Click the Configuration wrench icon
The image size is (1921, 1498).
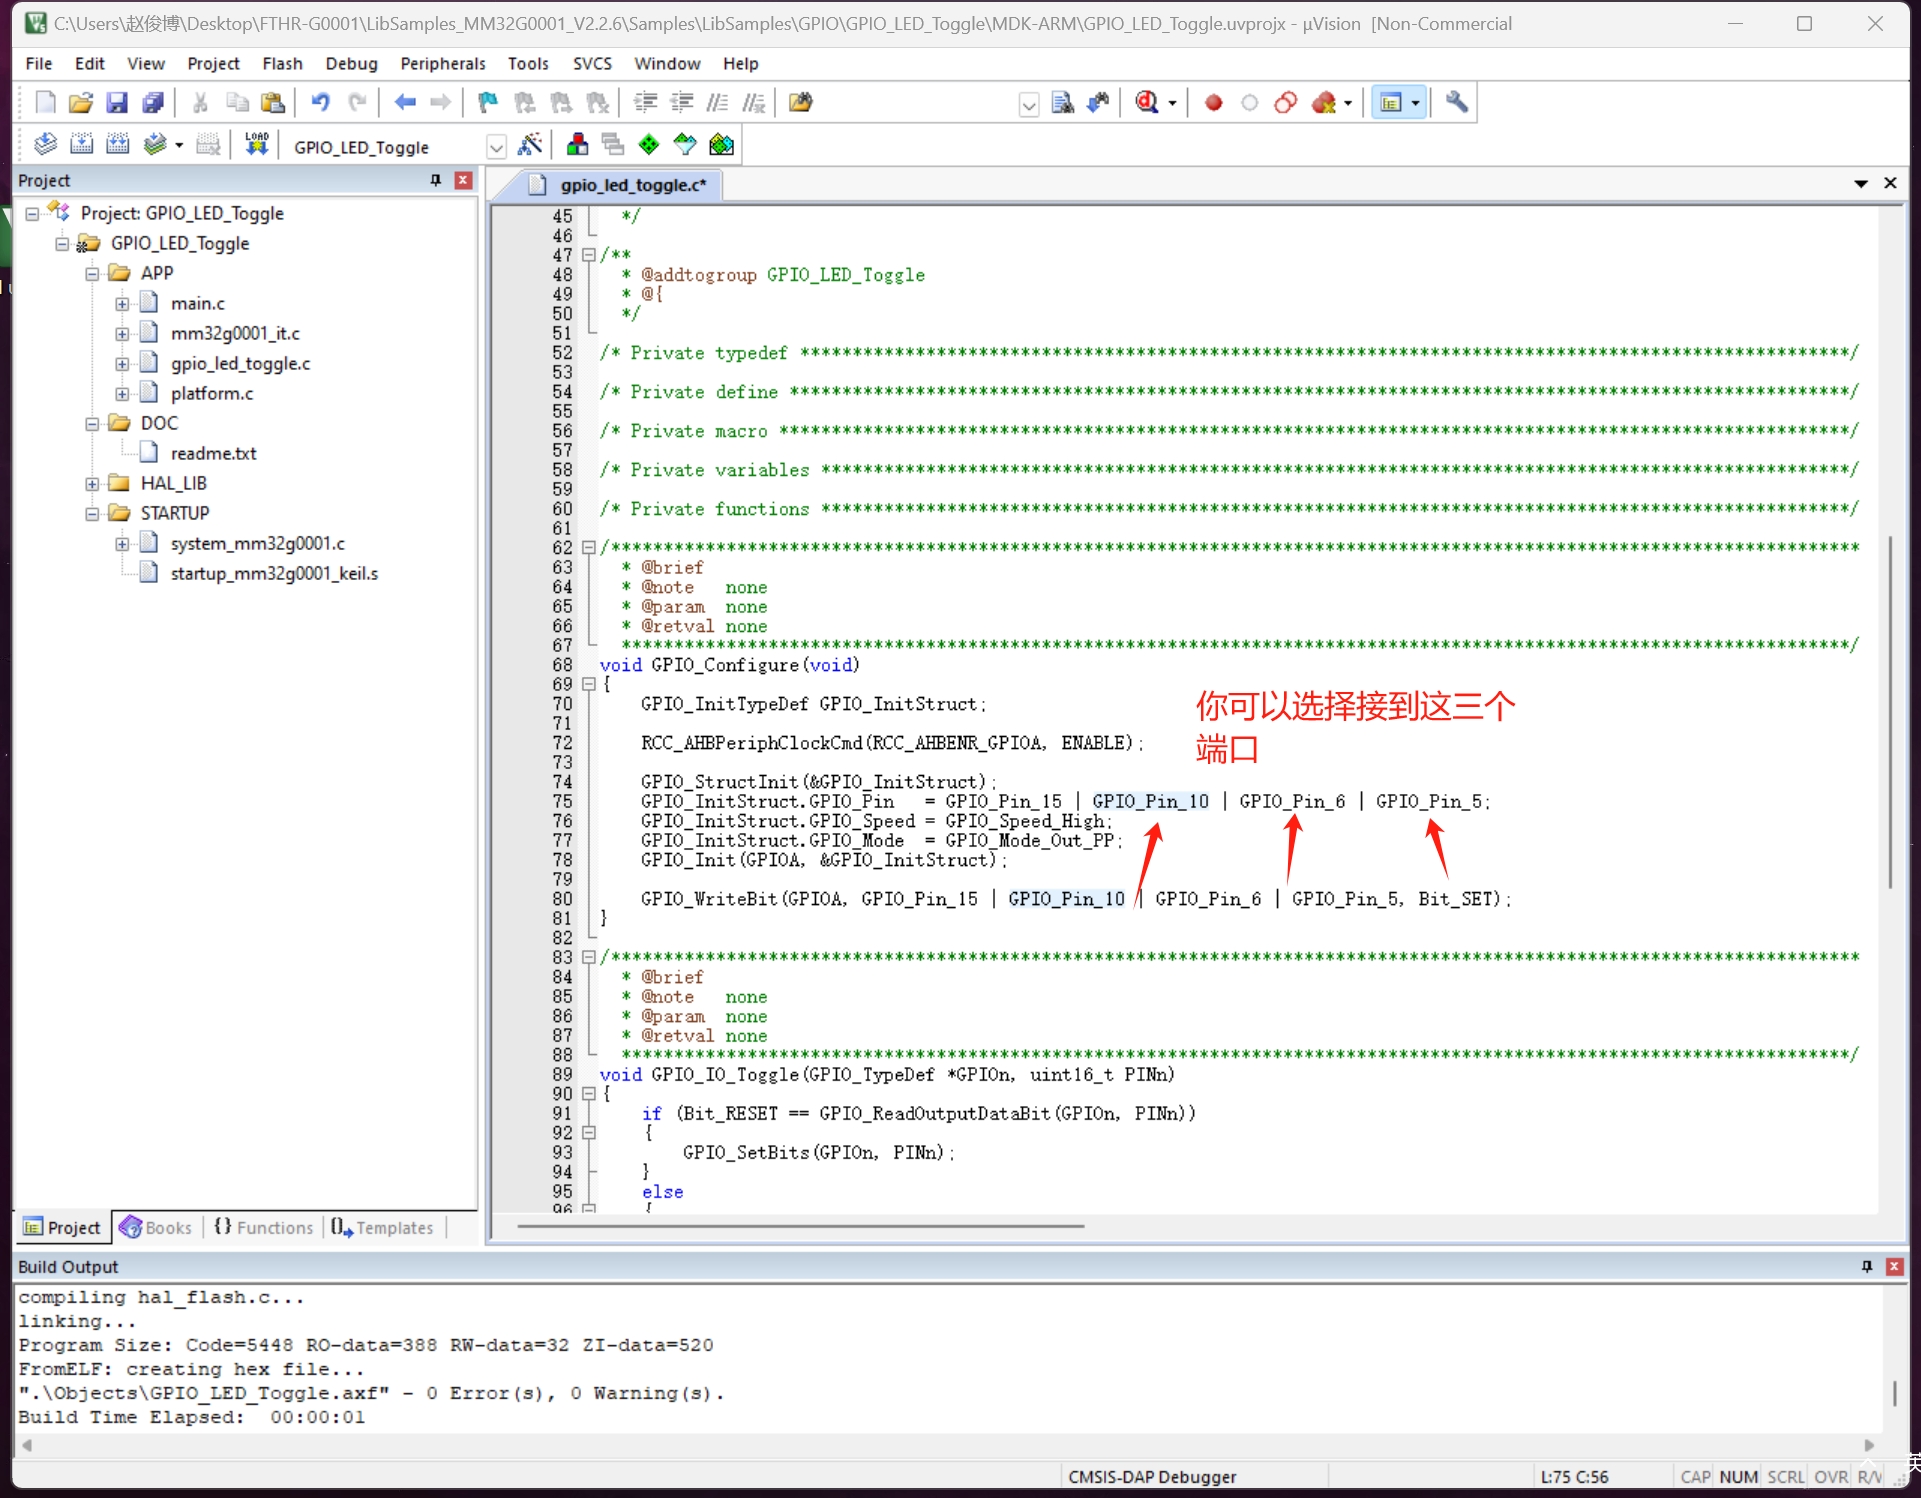pyautogui.click(x=1457, y=103)
